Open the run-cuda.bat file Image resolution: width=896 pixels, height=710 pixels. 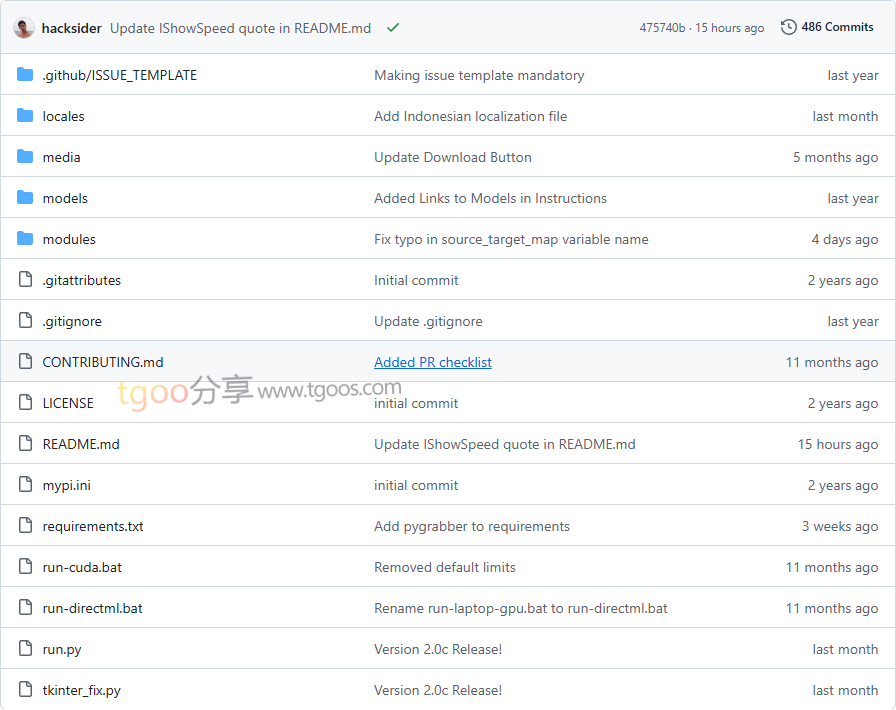tap(82, 567)
